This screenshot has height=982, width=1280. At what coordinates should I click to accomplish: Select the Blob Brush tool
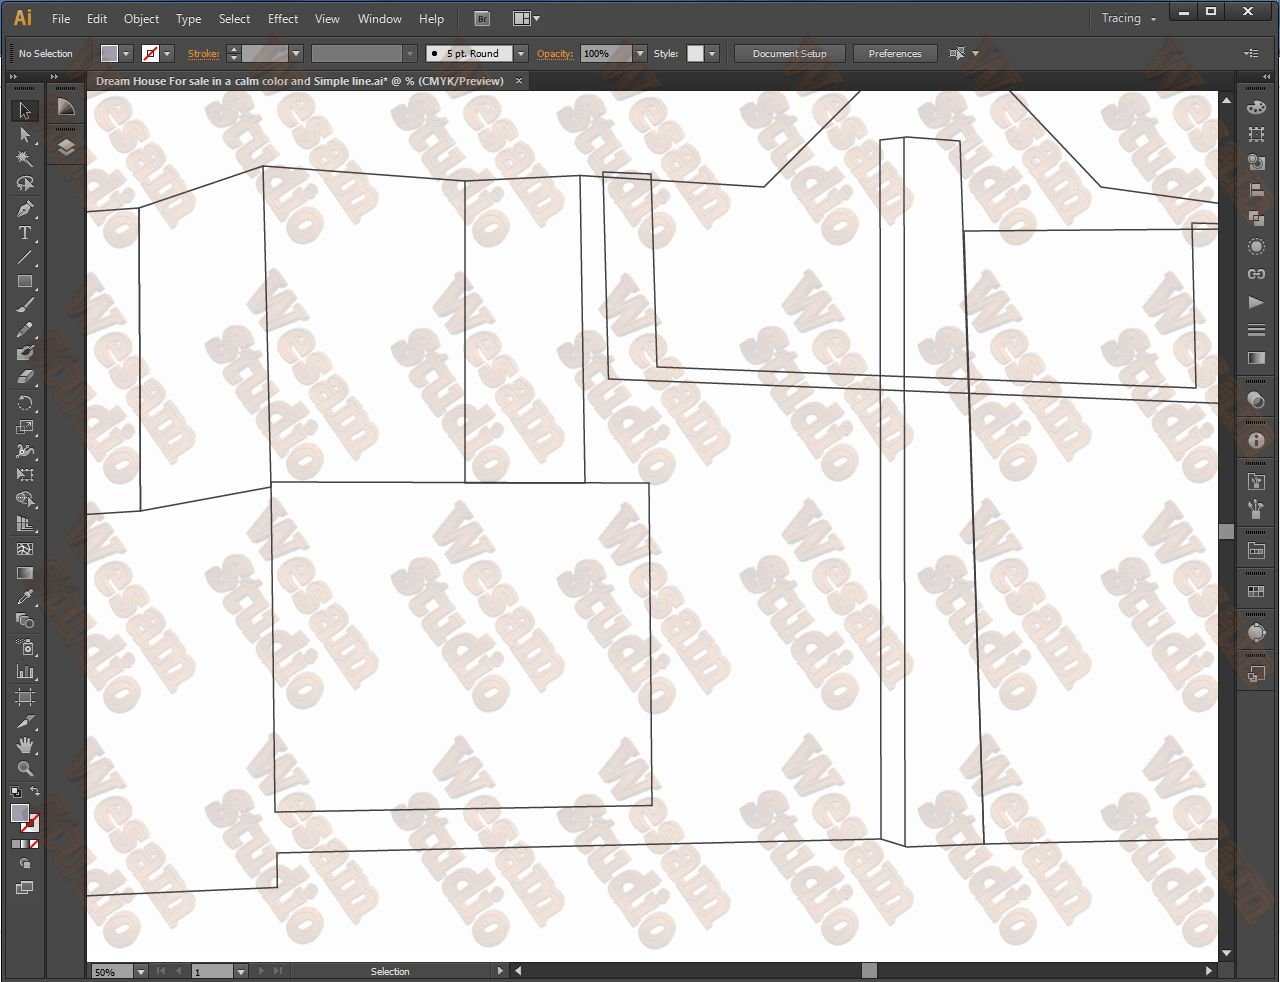[x=25, y=353]
